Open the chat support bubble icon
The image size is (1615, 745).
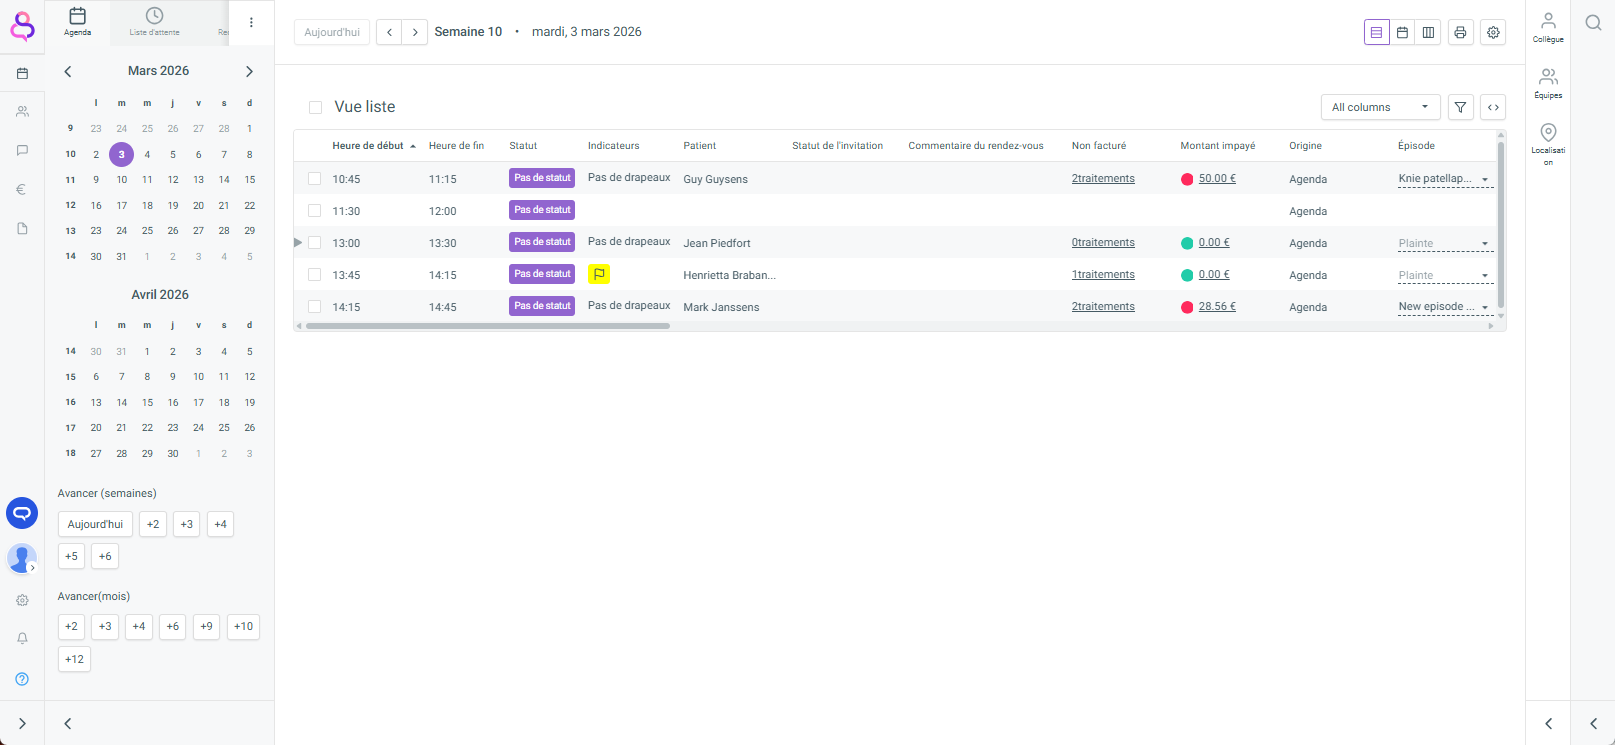[x=22, y=513]
